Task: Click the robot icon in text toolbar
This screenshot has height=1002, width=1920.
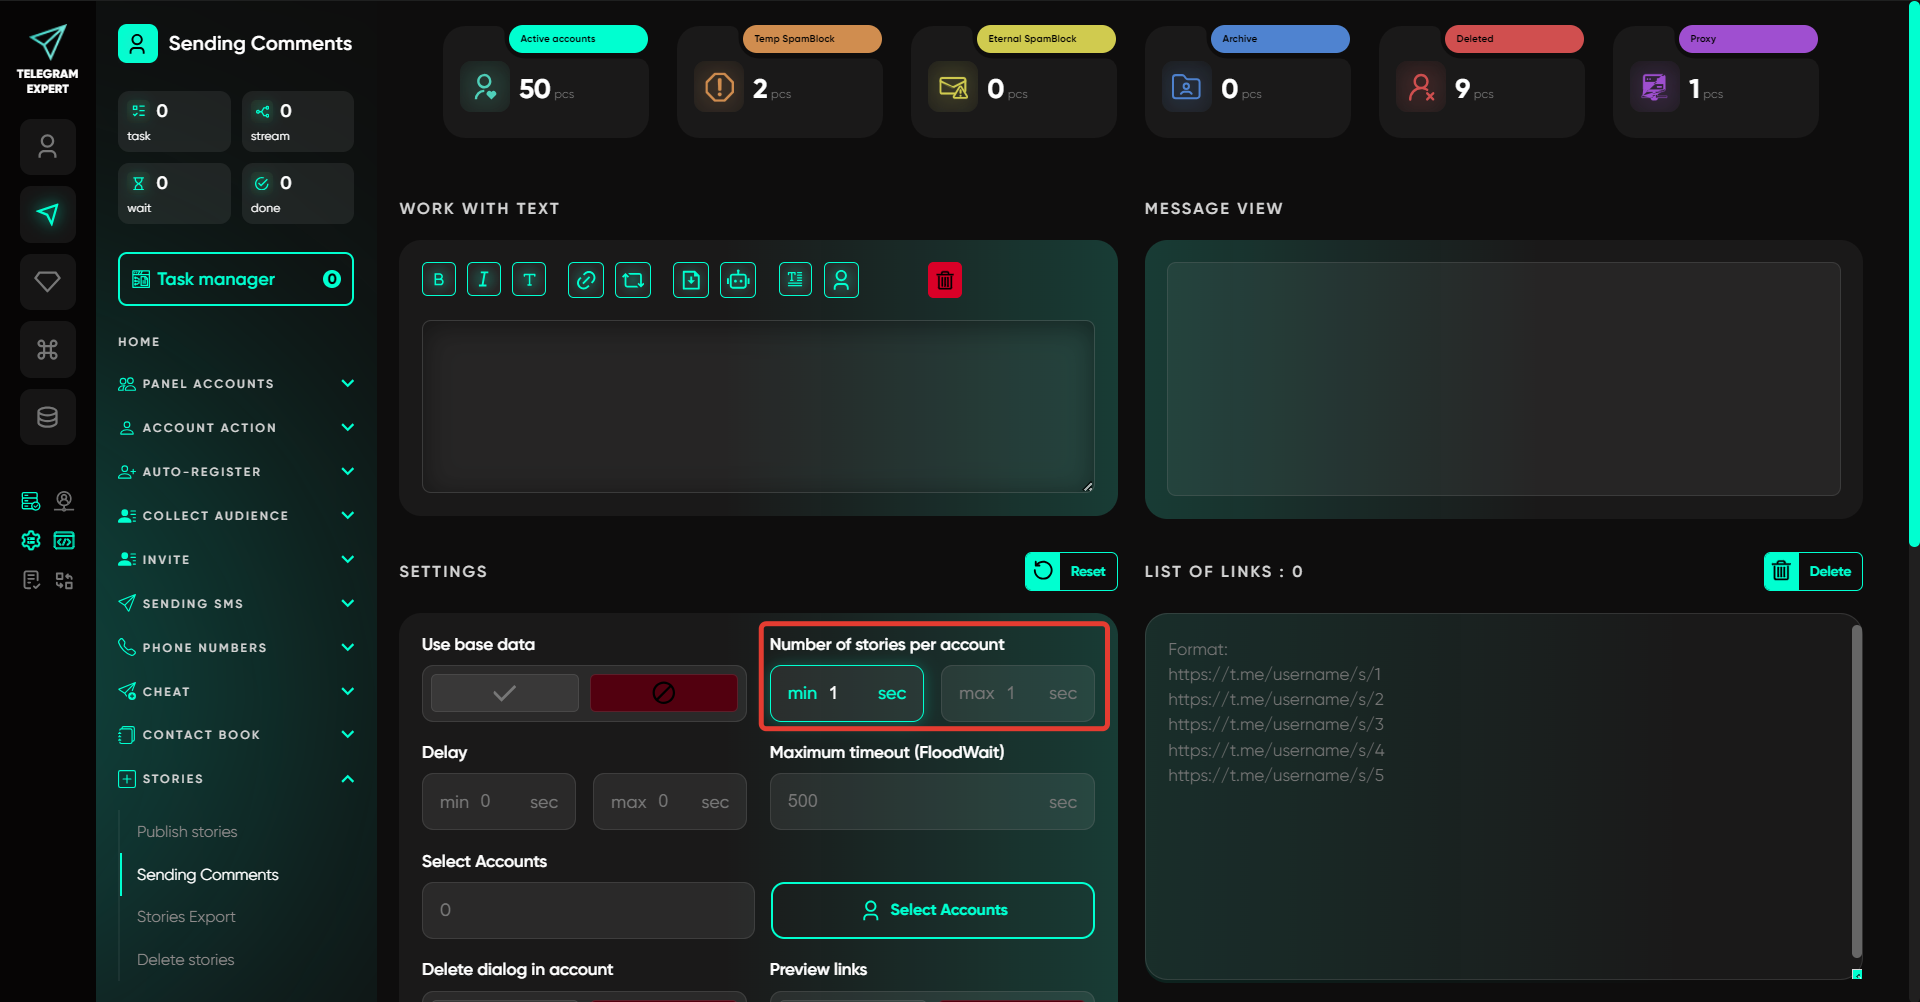Action: click(x=738, y=280)
